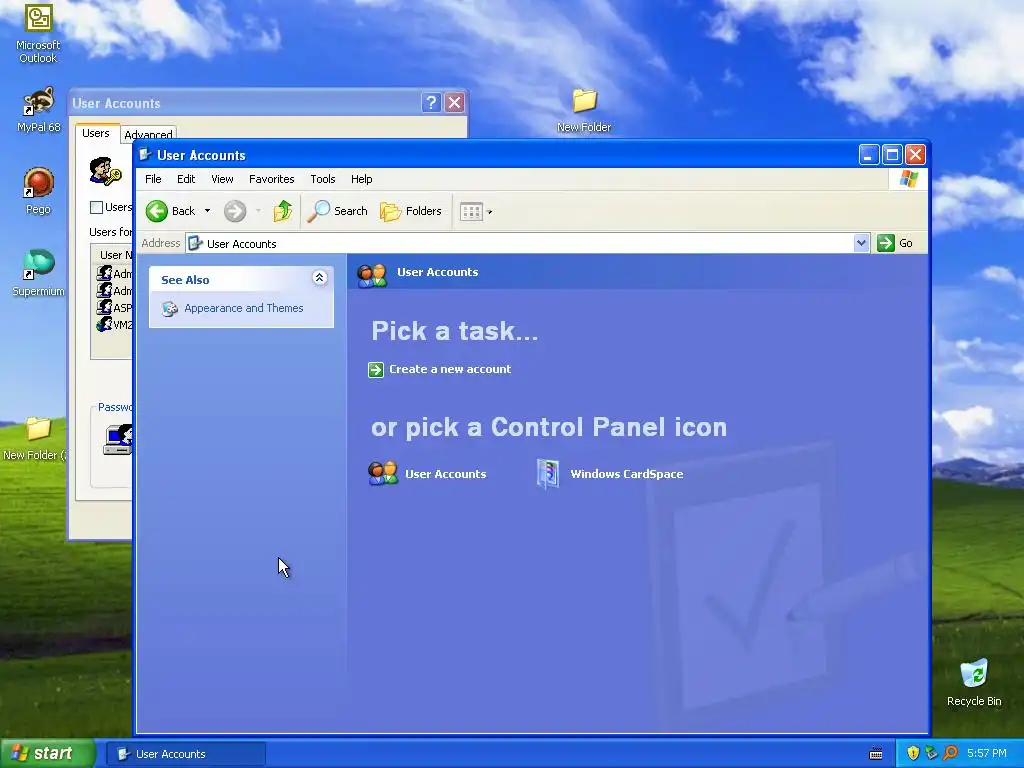Expand the Address bar dropdown
This screenshot has height=768, width=1024.
coord(861,243)
